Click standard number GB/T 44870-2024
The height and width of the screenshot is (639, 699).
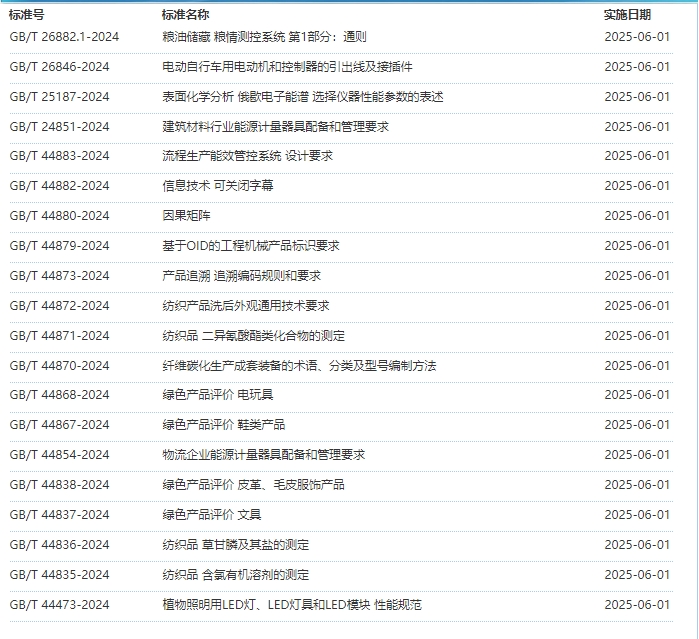coord(59,366)
